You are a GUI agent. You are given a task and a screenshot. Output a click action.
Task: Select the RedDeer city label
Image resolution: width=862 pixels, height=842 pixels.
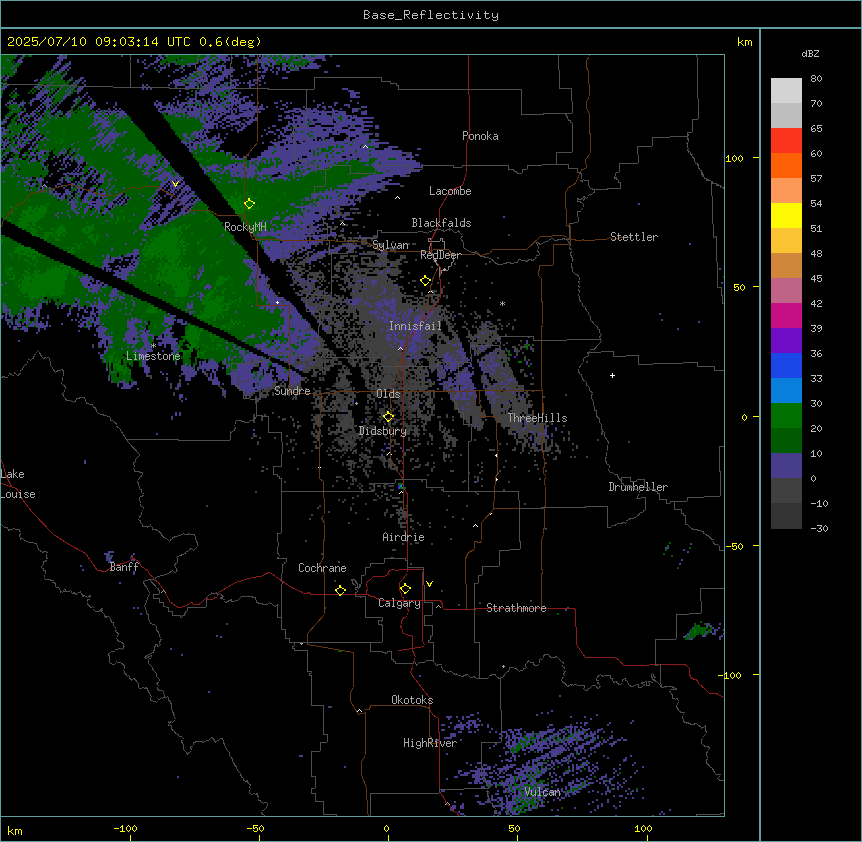[x=440, y=256]
